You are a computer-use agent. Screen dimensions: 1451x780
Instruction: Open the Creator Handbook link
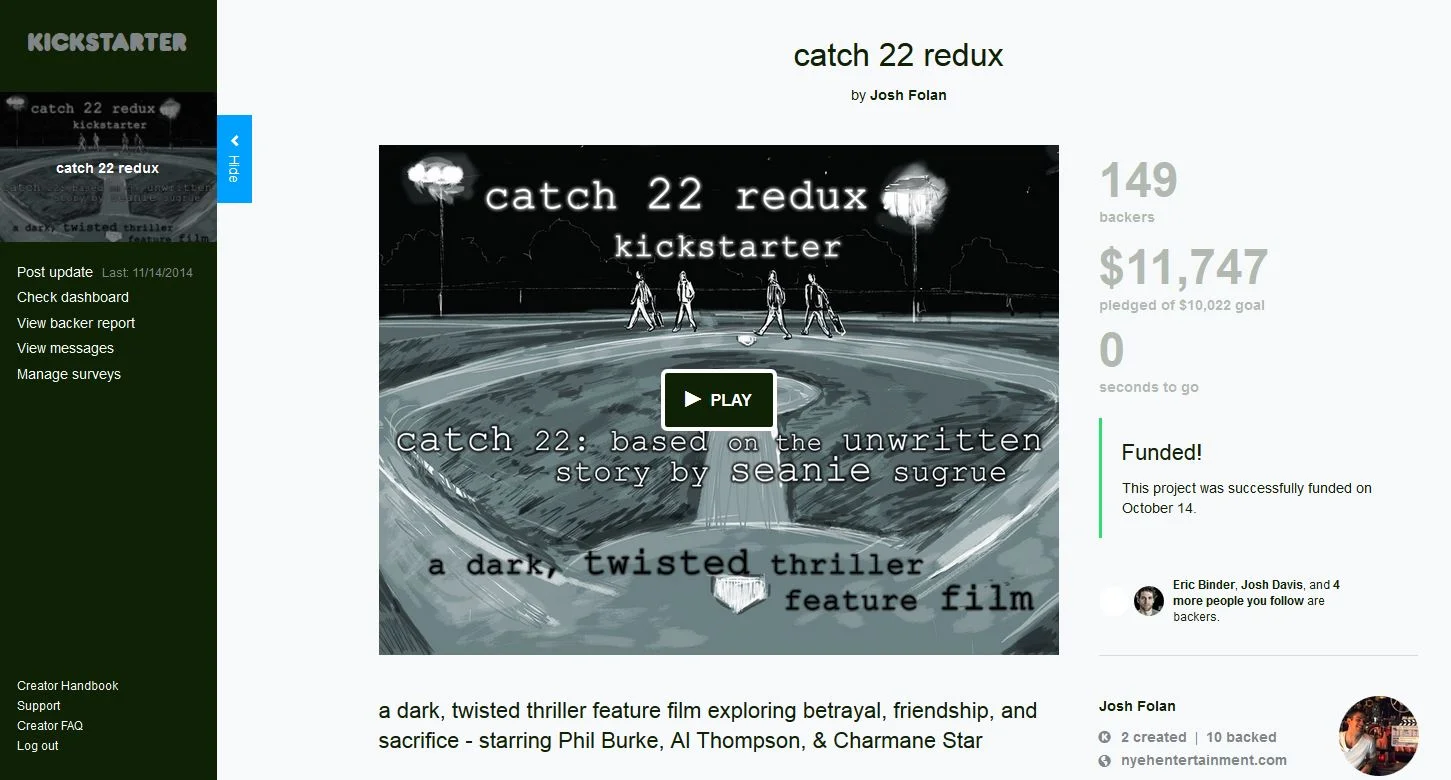click(67, 686)
